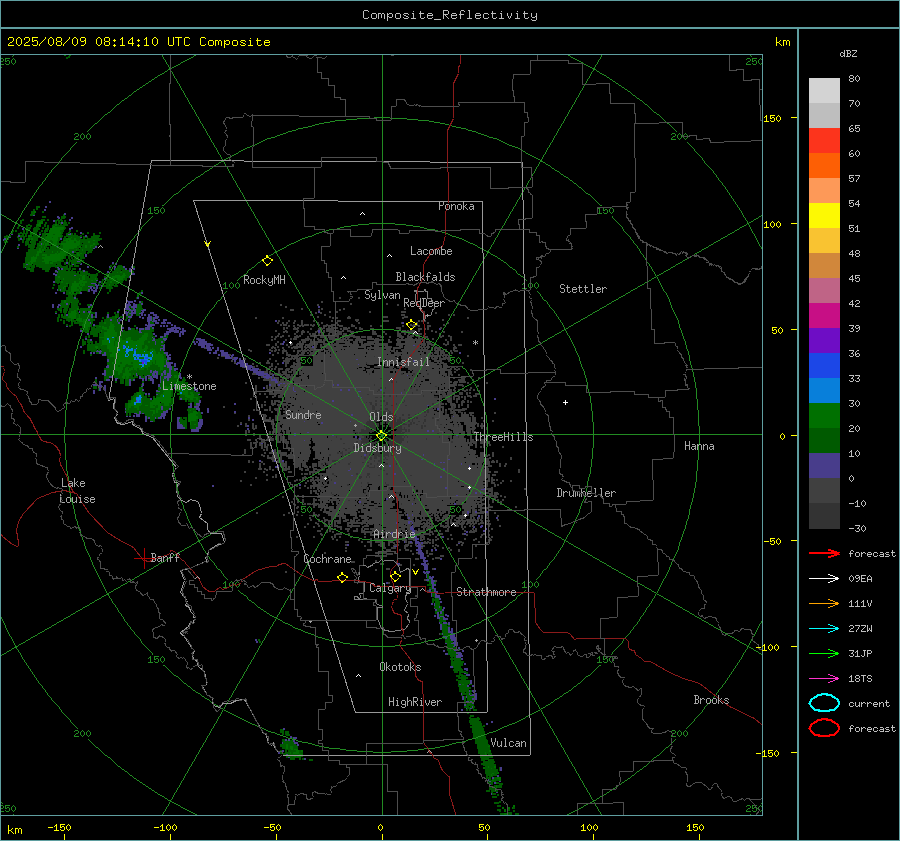
Task: Click the Stettler label
Action: (x=583, y=289)
